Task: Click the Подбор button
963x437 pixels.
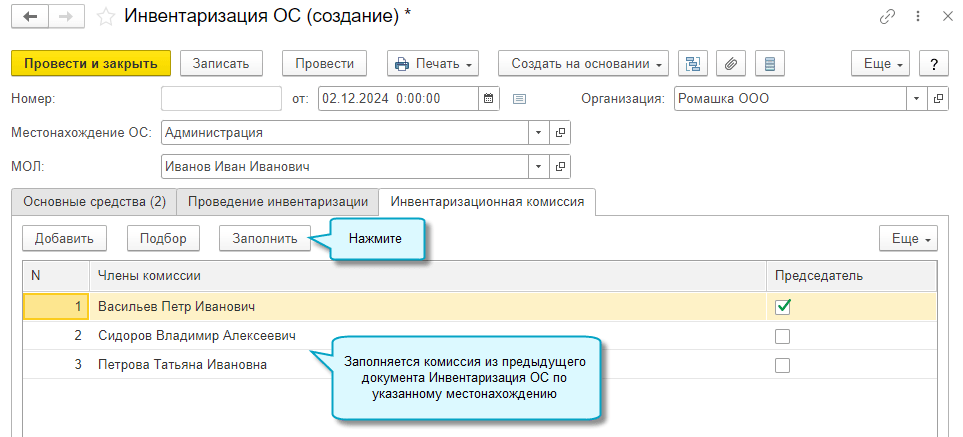Action: pyautogui.click(x=163, y=239)
